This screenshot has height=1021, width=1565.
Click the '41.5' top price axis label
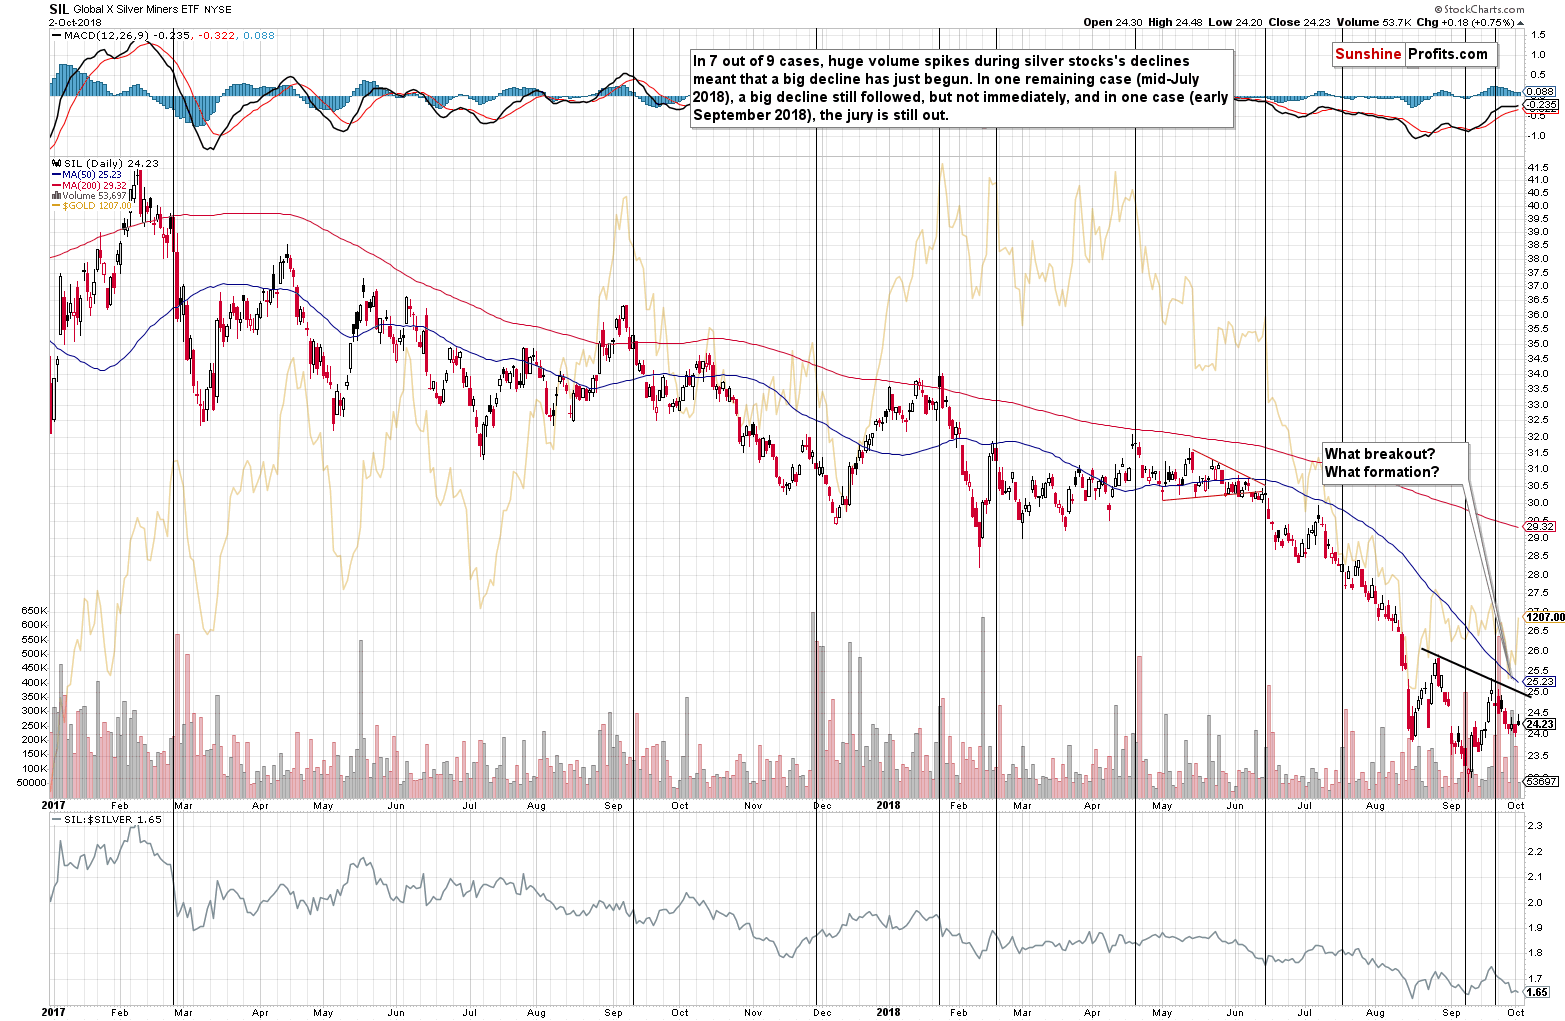[x=1538, y=166]
